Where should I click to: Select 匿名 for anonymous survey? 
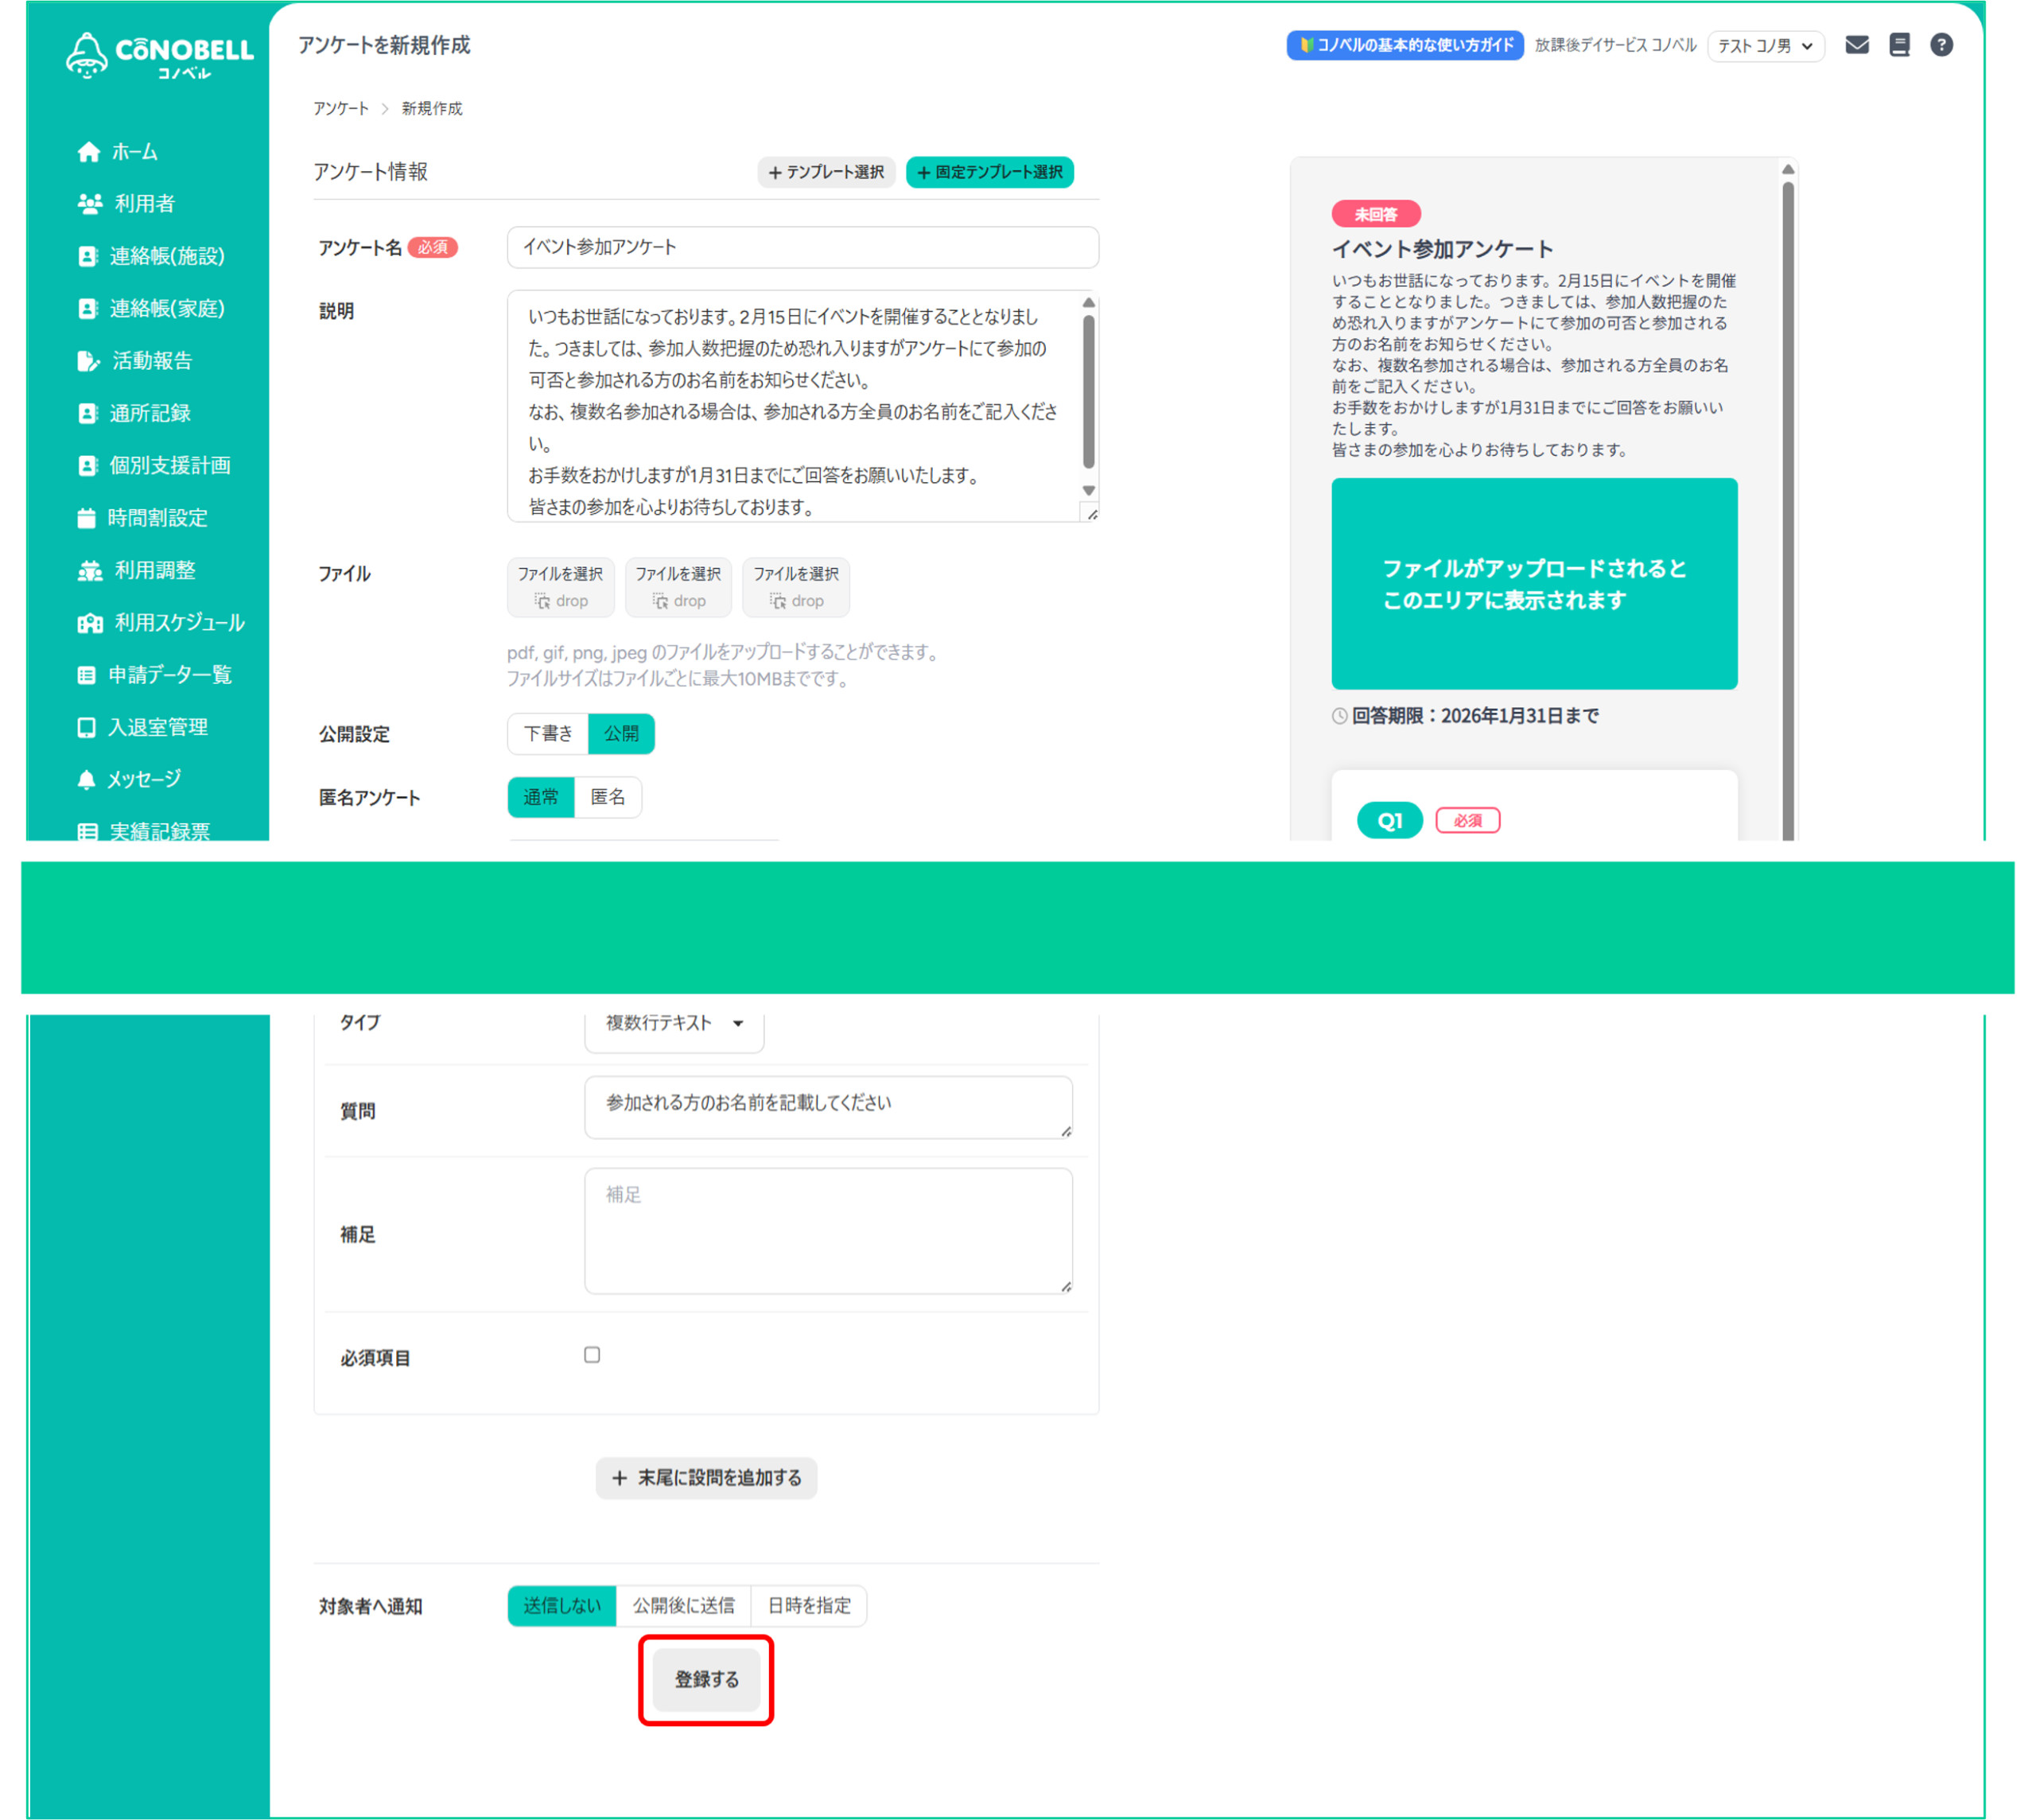608,797
